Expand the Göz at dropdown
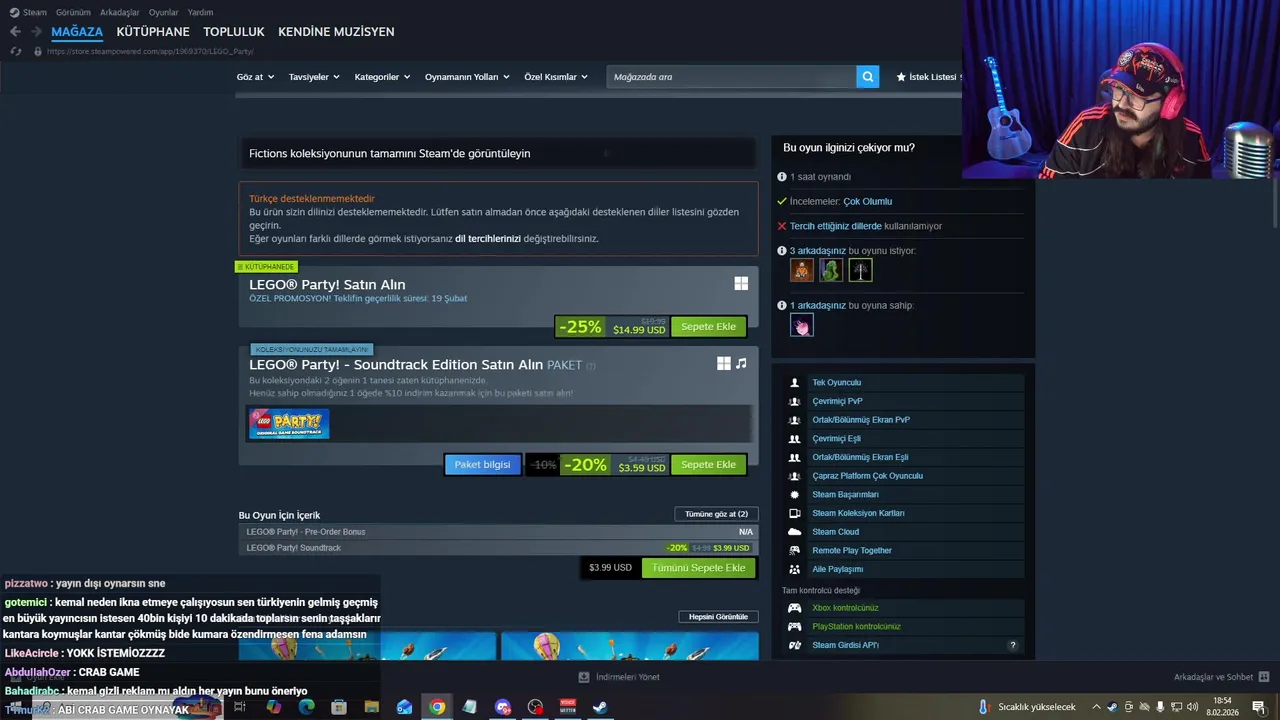This screenshot has width=1280, height=720. pos(255,77)
